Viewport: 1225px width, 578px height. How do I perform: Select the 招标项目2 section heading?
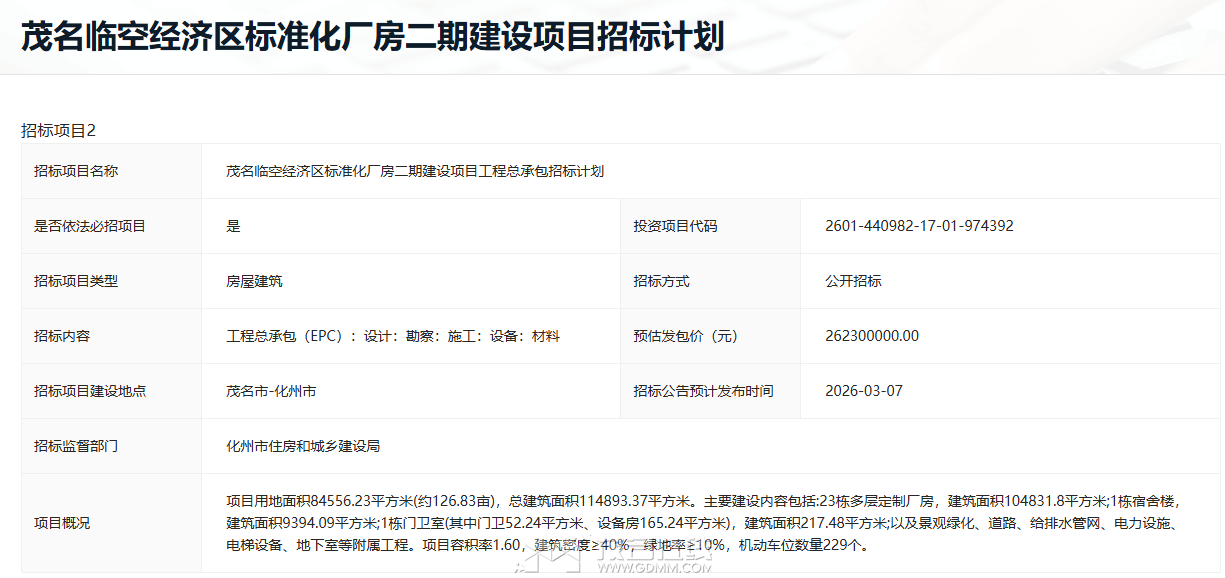click(58, 130)
